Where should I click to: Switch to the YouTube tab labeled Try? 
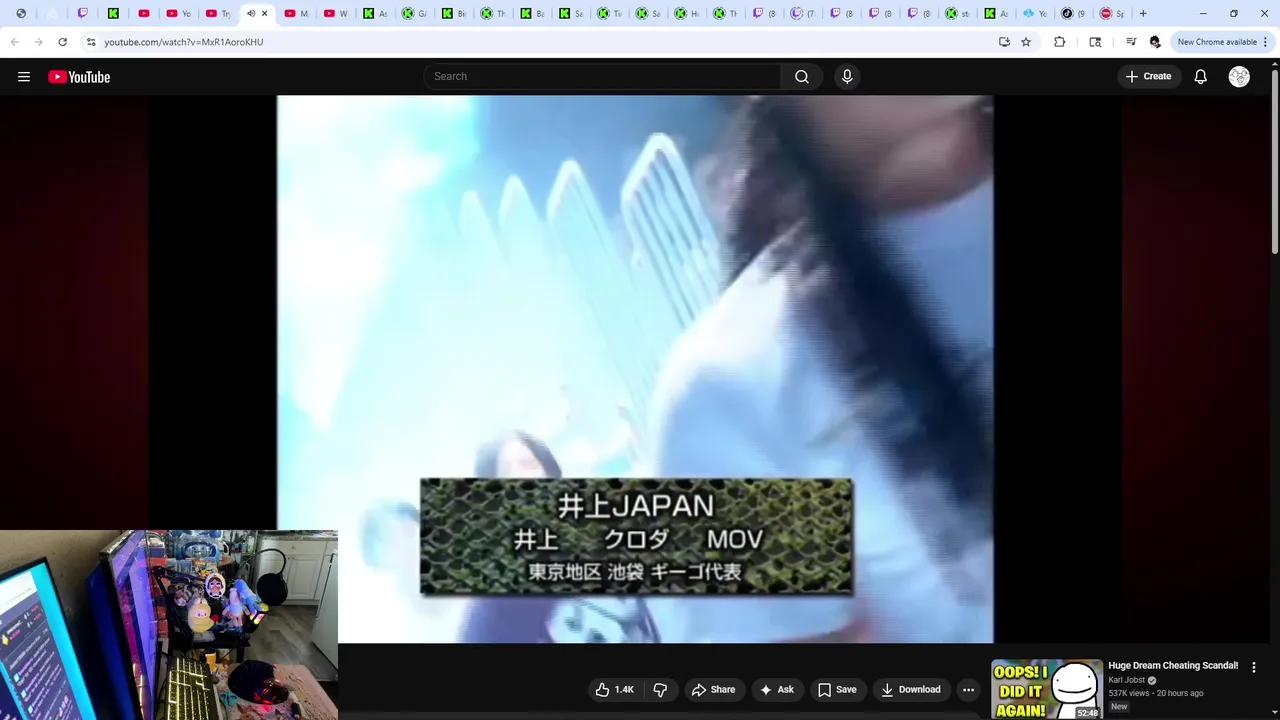point(217,14)
